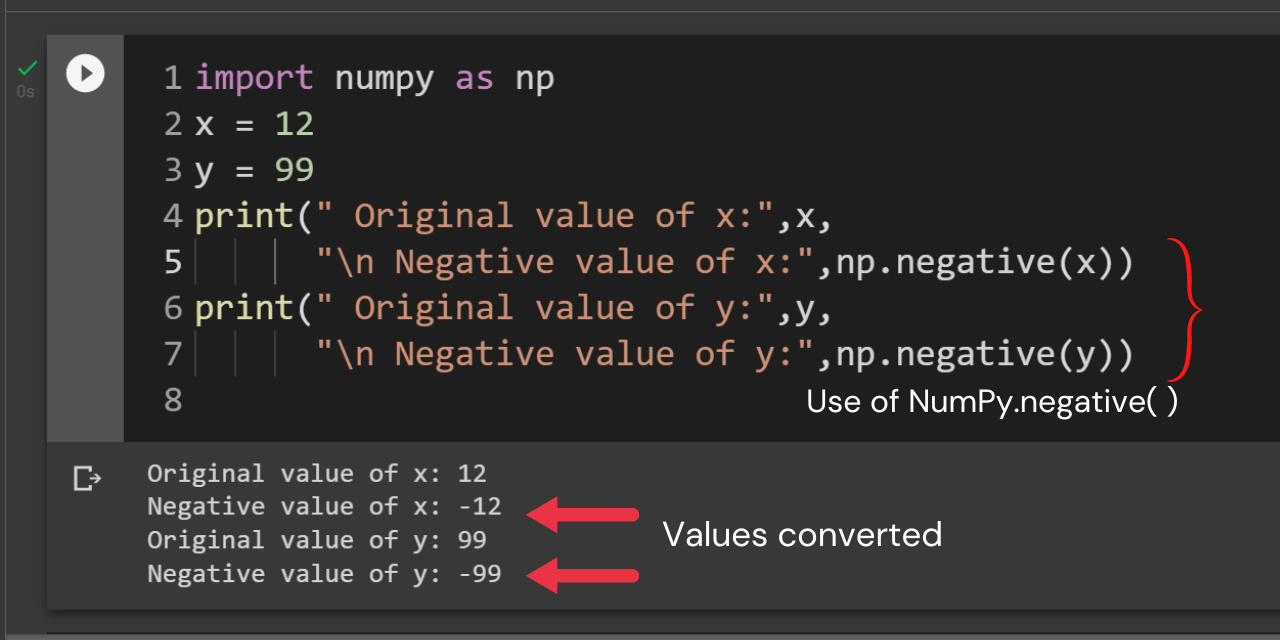Image resolution: width=1280 pixels, height=640 pixels.
Task: Click the Use of NumPy.negative( ) label
Action: (992, 401)
